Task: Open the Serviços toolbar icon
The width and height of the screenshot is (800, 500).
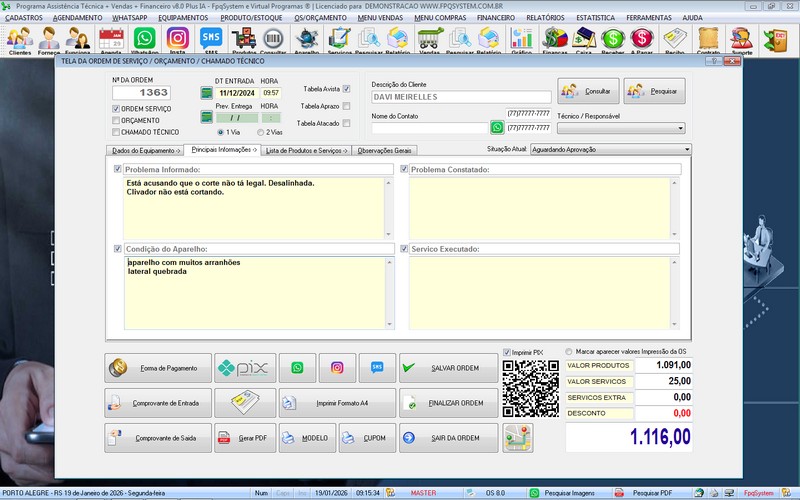Action: pyautogui.click(x=339, y=40)
